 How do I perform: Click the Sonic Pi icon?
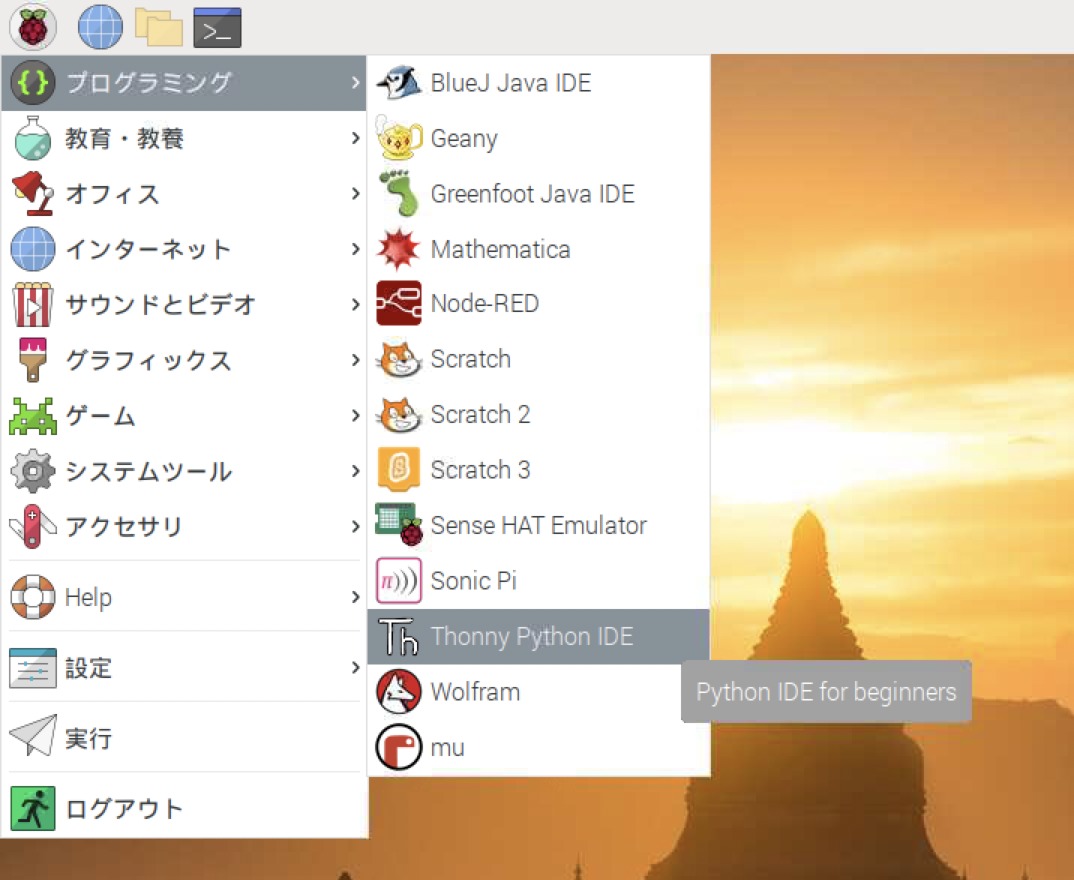pyautogui.click(x=399, y=581)
